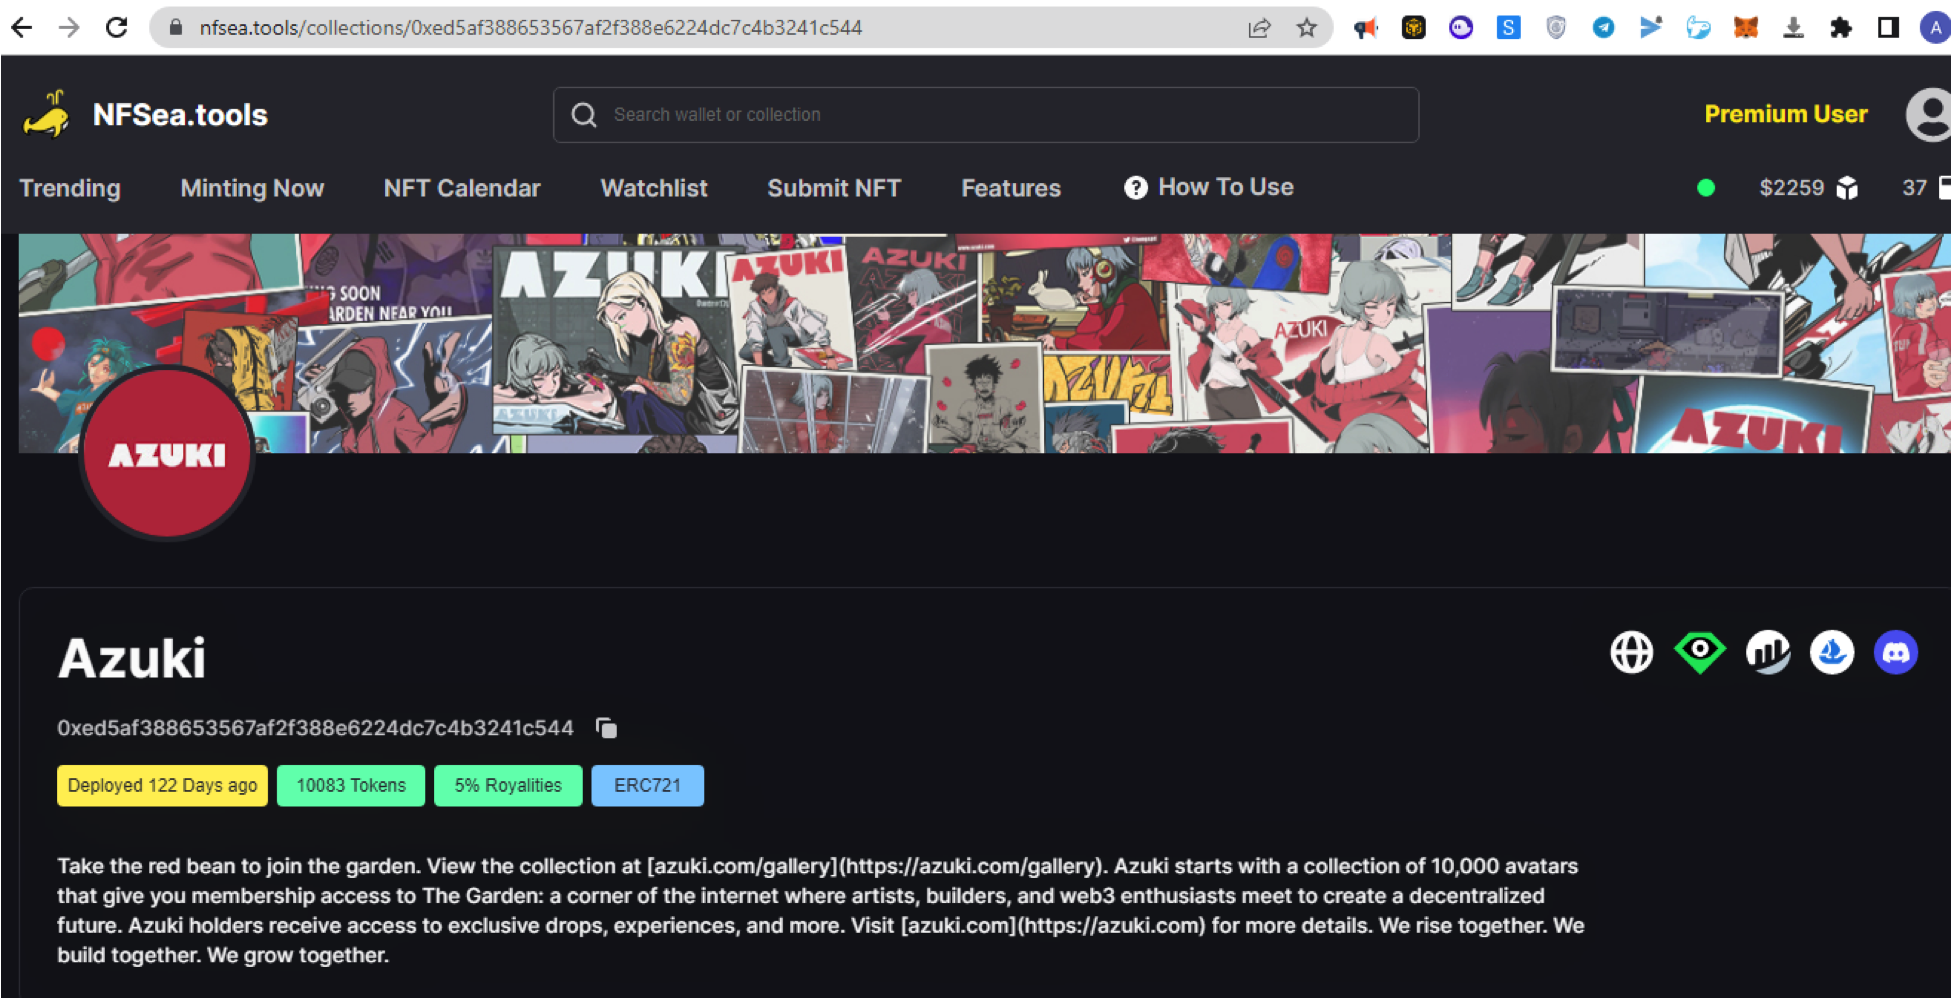Open the NFT Calendar
The image size is (1952, 998).
point(462,188)
